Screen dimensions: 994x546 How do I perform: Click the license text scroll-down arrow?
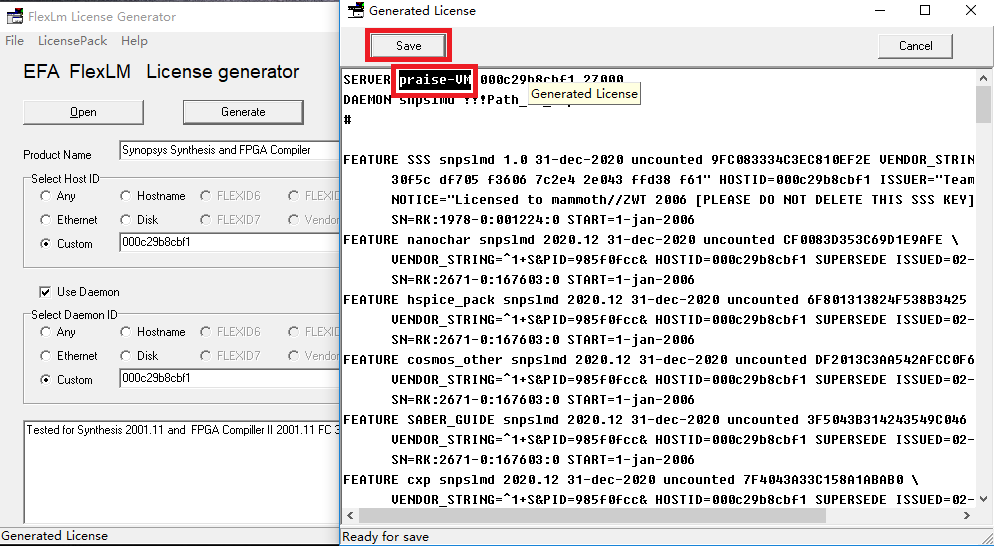[x=983, y=499]
